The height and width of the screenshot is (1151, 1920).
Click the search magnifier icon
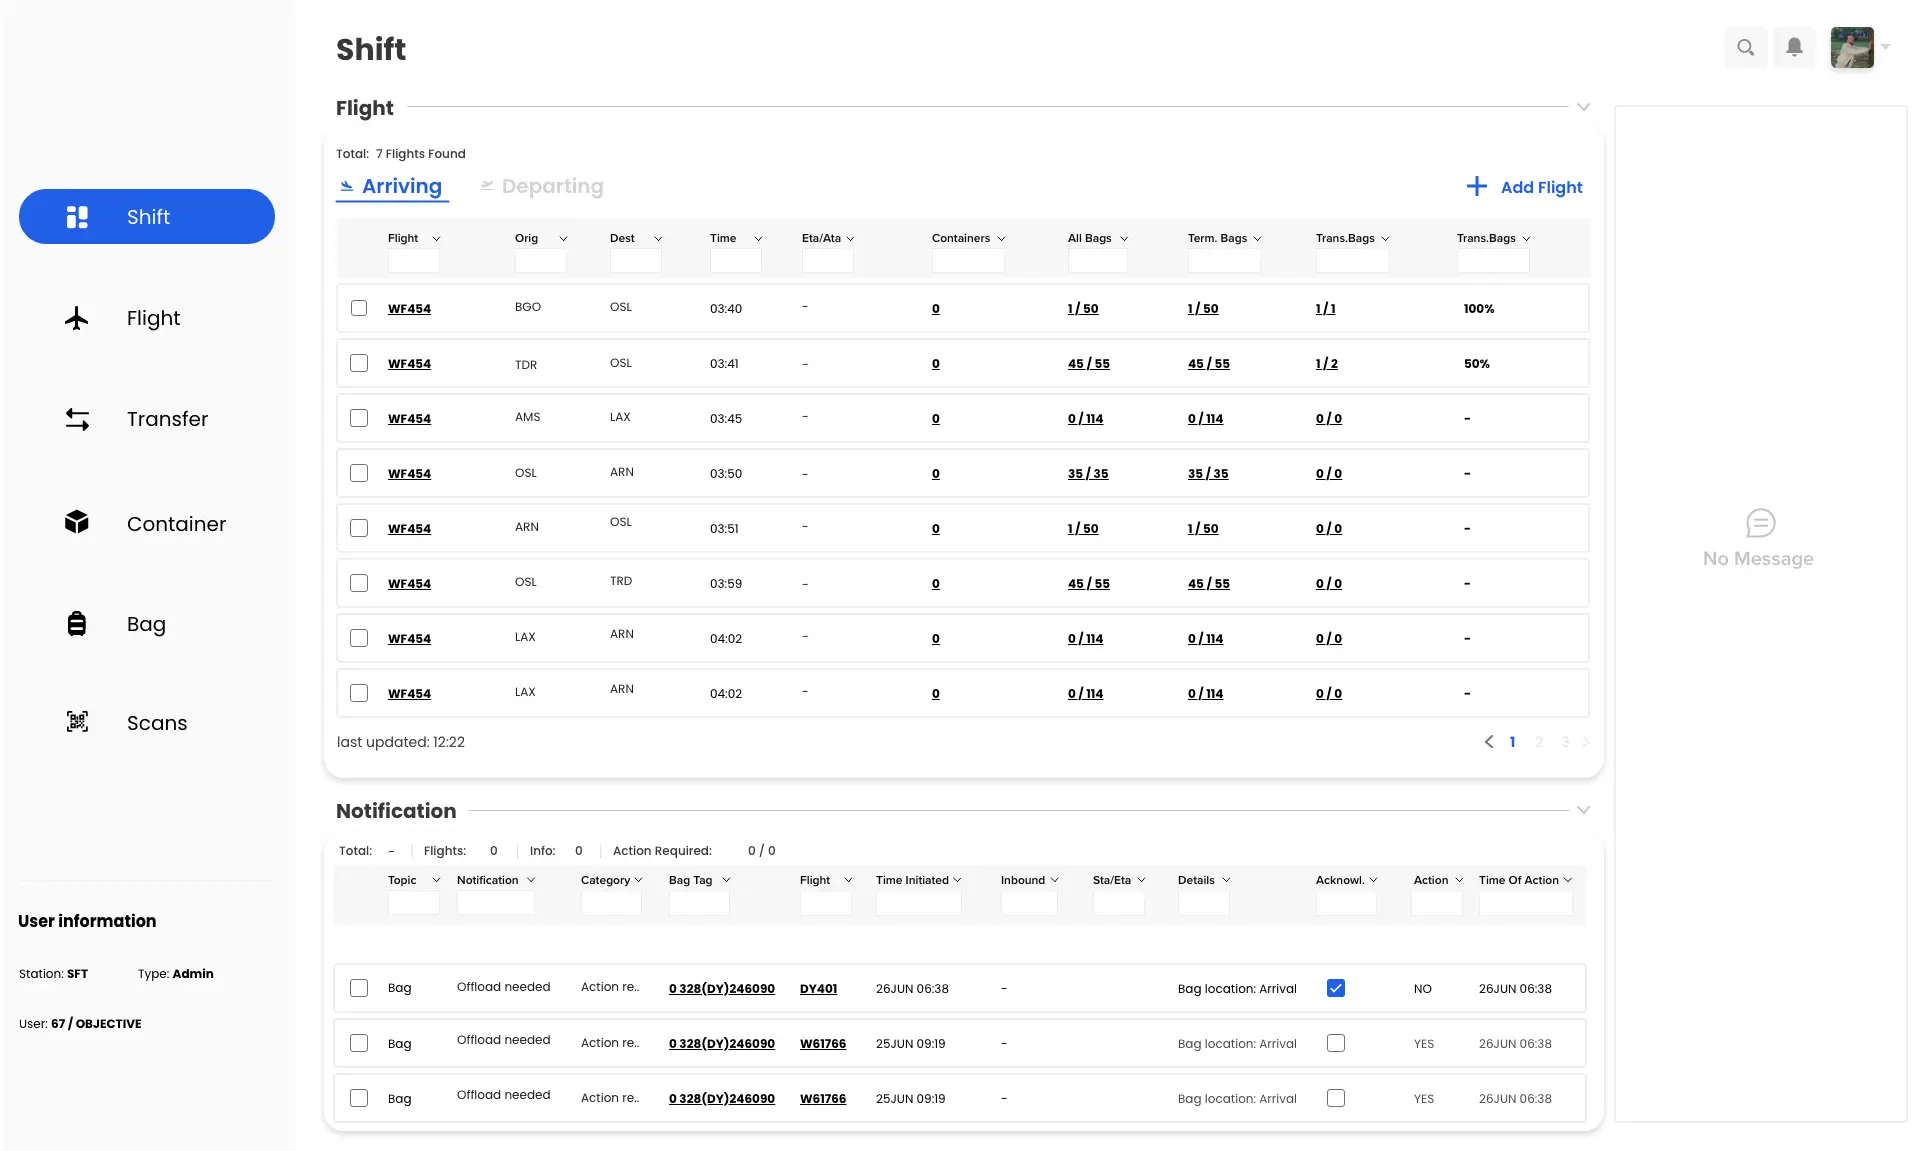[1745, 47]
